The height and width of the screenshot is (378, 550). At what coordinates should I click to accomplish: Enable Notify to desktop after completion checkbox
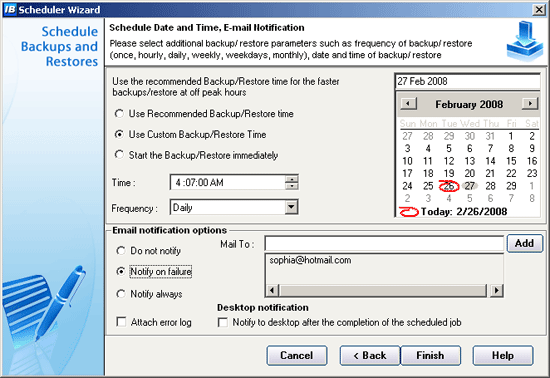tap(223, 322)
